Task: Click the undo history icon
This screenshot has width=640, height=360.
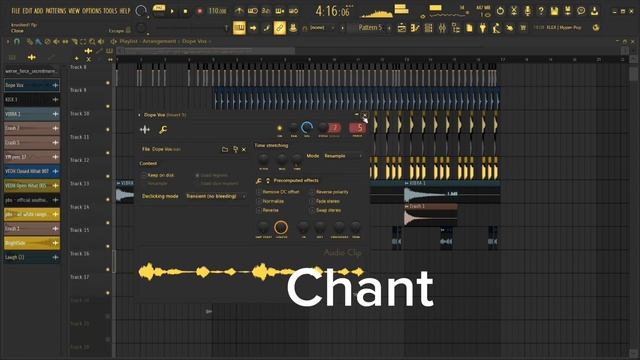Action: 500,11
